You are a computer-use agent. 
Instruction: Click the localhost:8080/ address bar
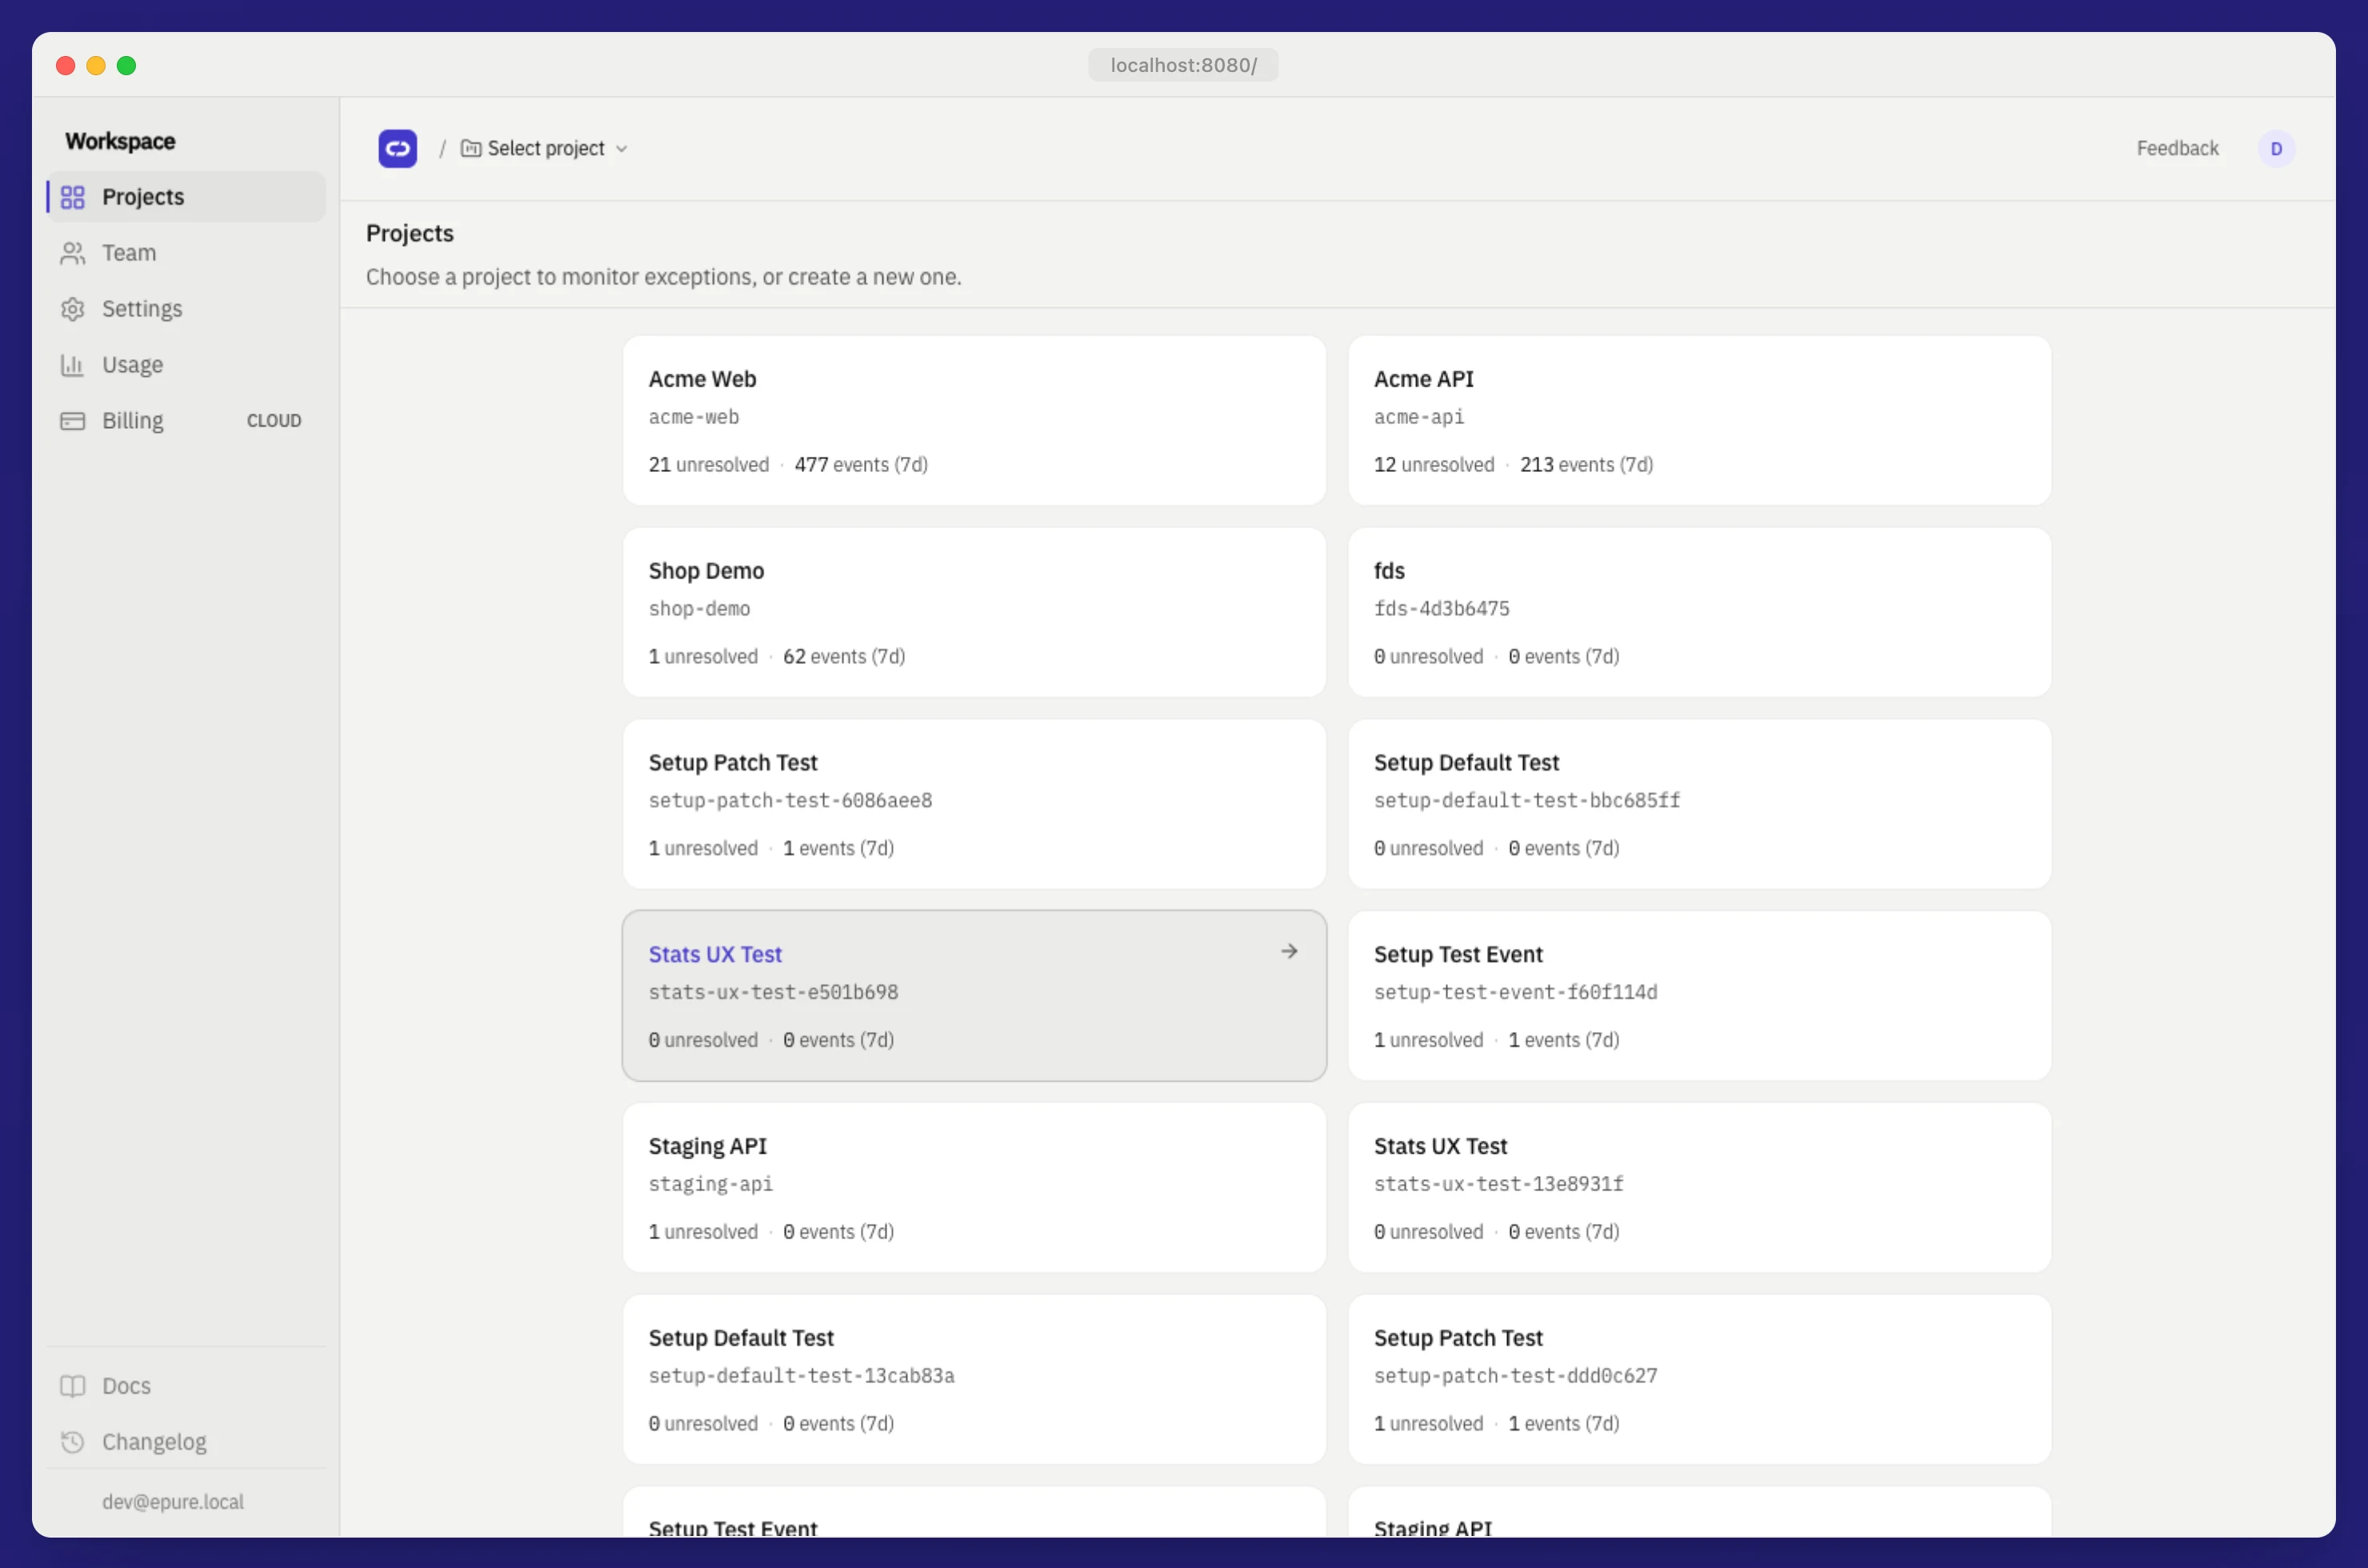tap(1183, 65)
